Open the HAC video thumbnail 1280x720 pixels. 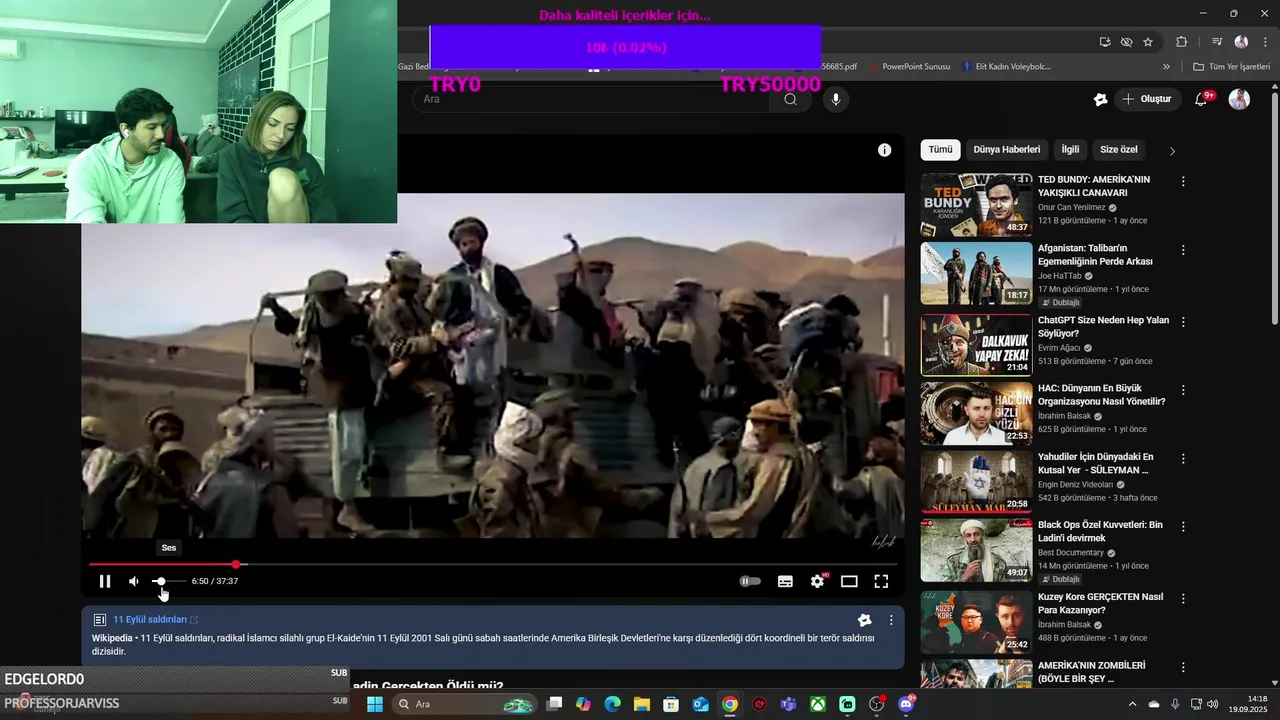pos(976,413)
